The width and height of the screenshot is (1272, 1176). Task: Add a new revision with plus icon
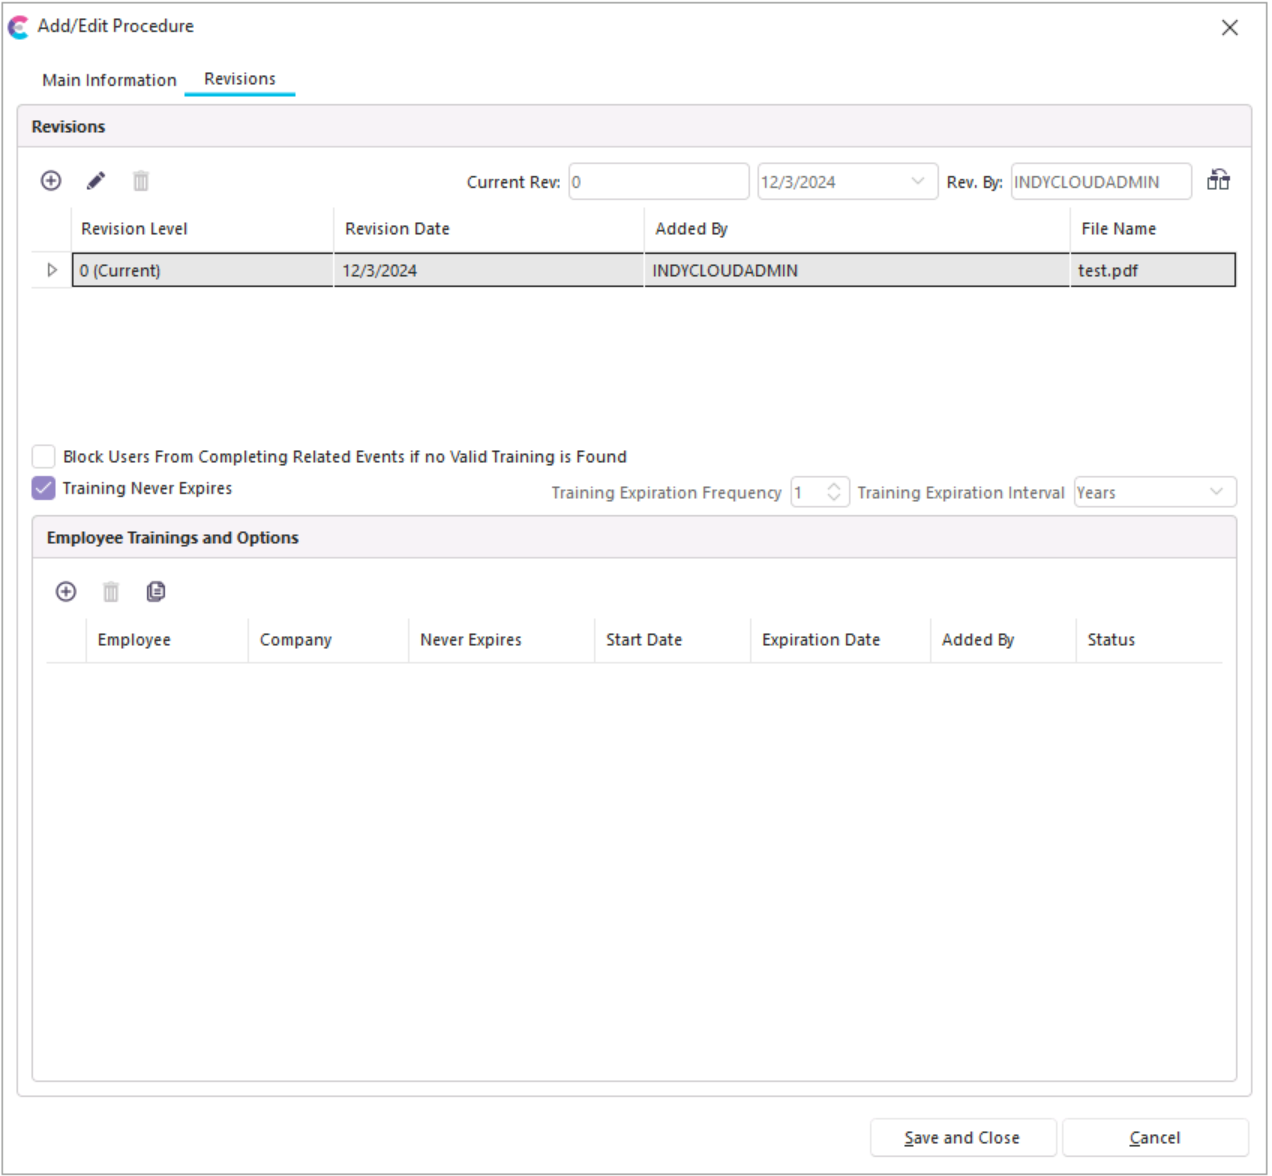click(51, 181)
